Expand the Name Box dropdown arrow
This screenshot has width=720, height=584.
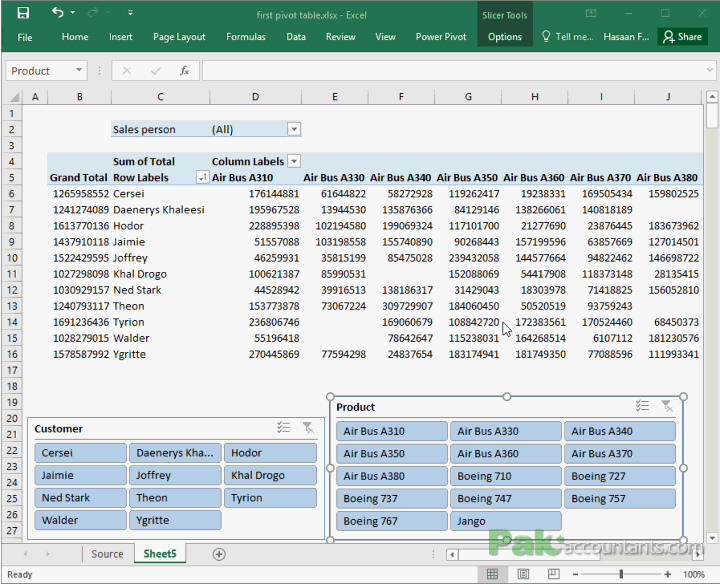pos(79,70)
